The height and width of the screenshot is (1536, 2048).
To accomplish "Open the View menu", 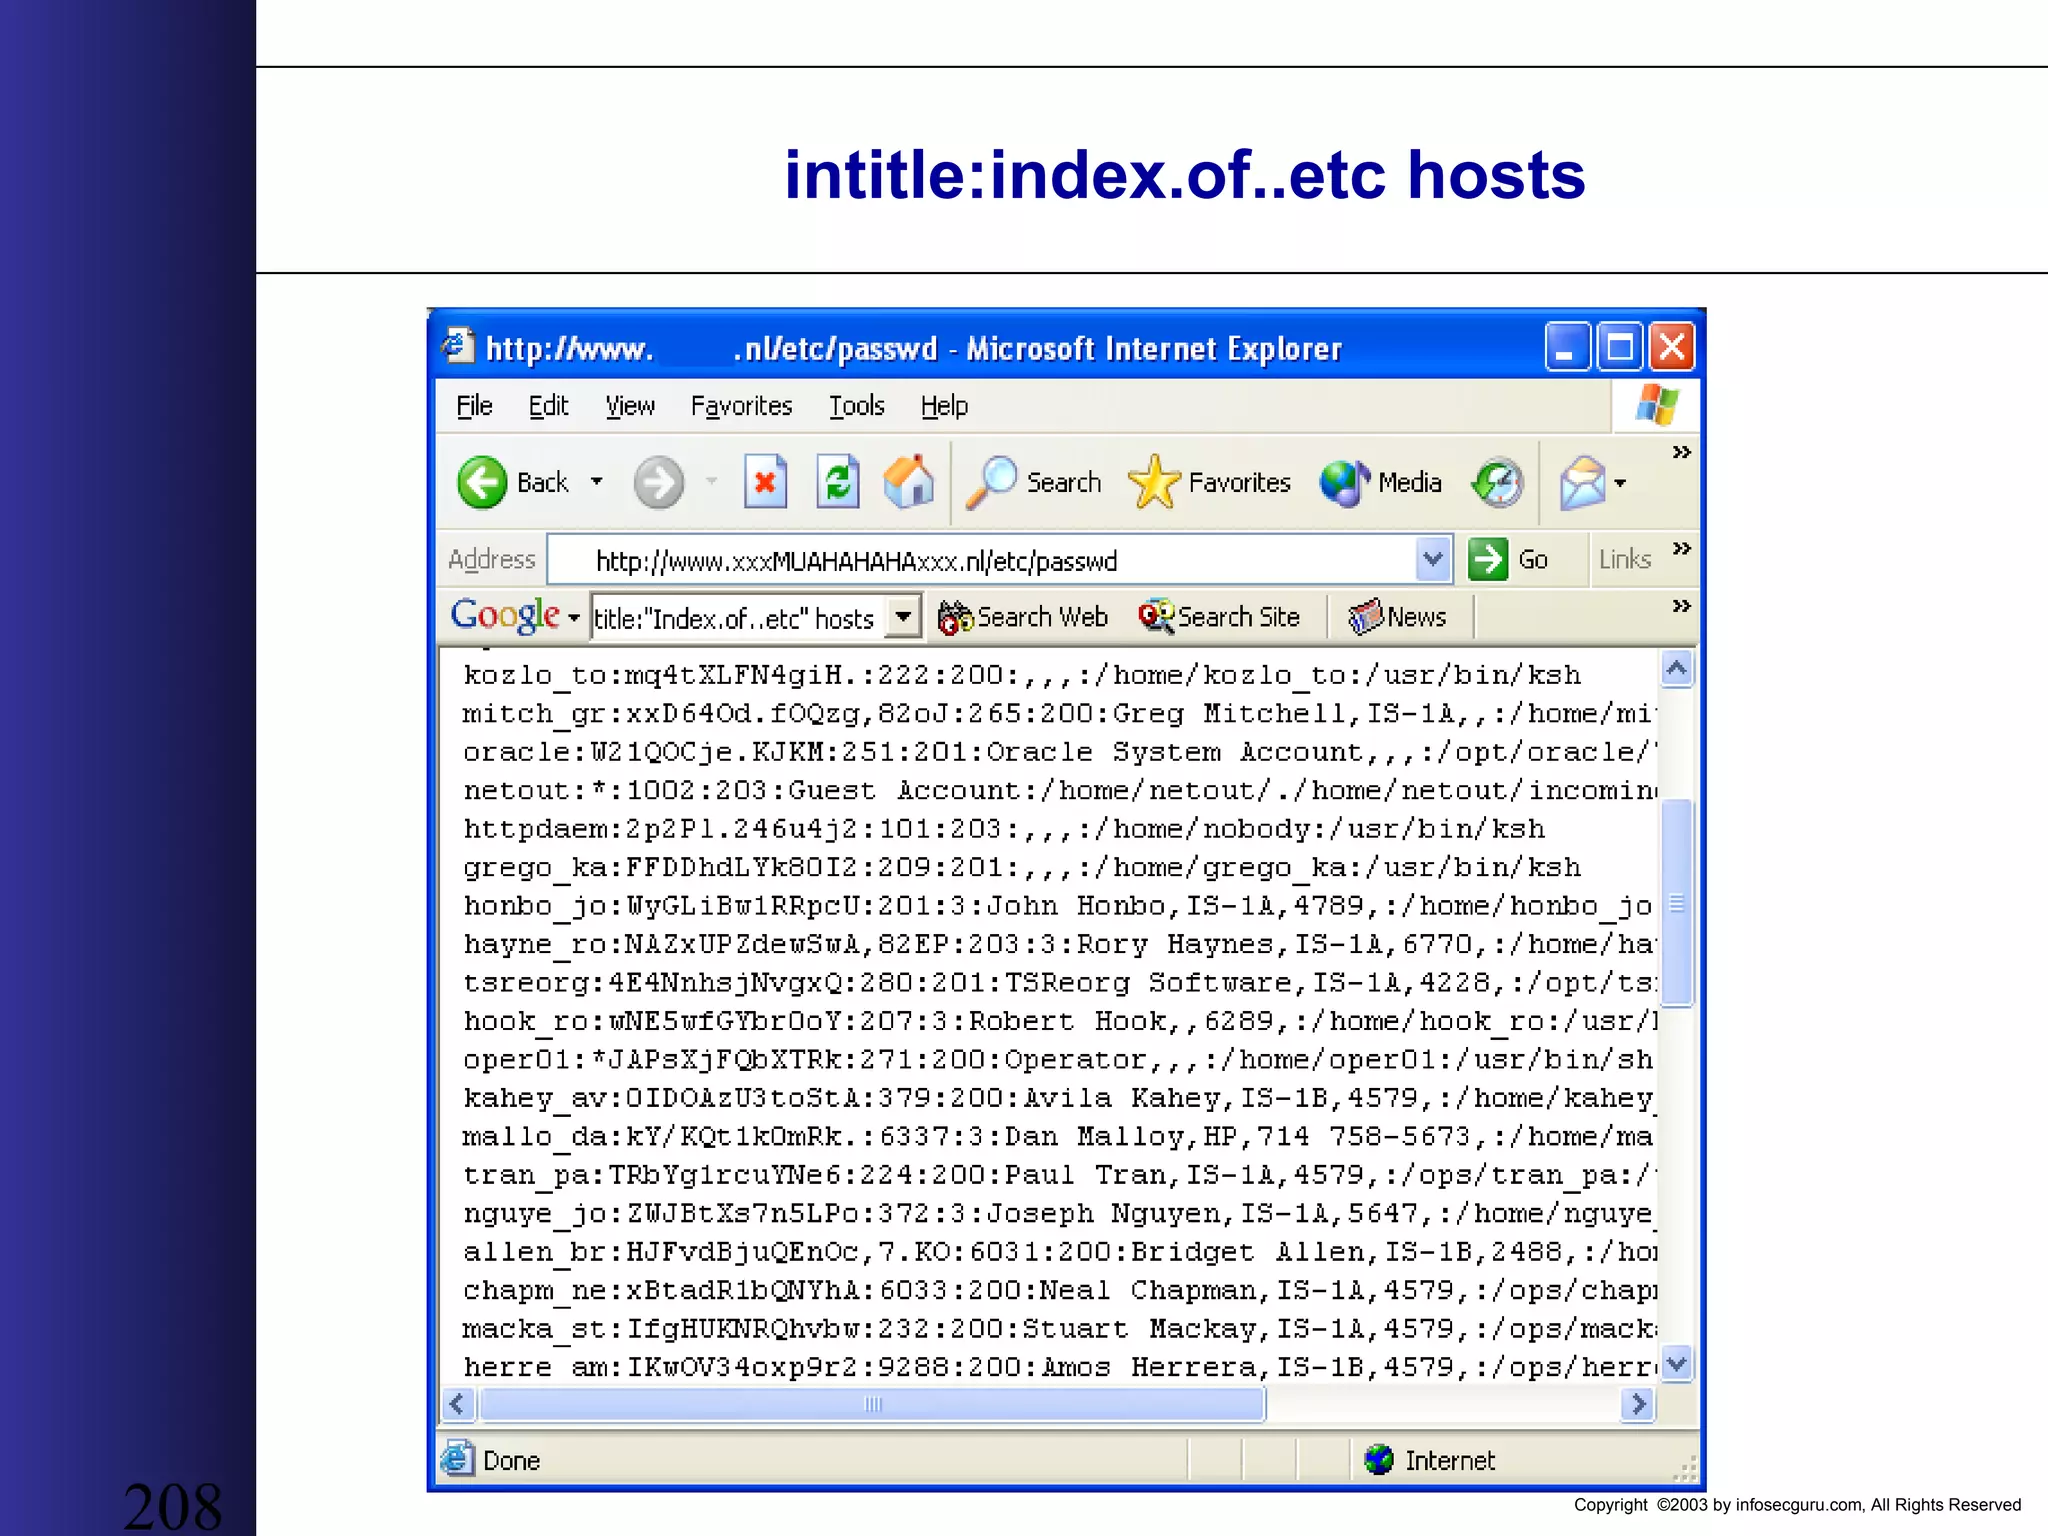I will pos(630,406).
